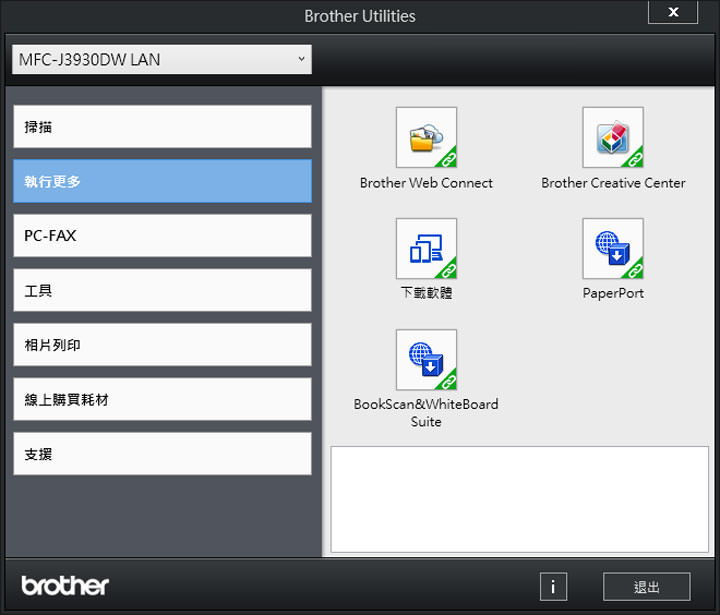The height and width of the screenshot is (615, 720).
Task: Click the information (i) button
Action: click(x=553, y=587)
